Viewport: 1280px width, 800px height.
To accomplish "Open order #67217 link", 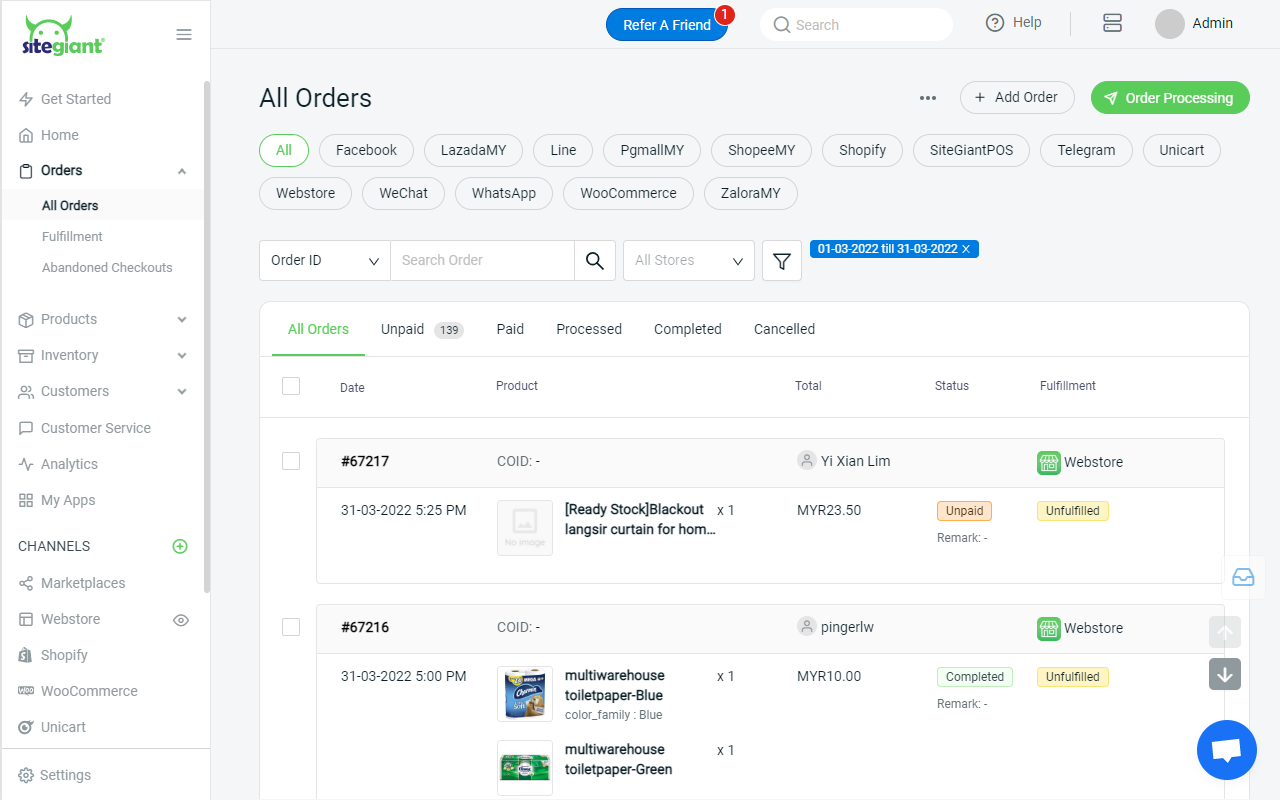I will coord(365,461).
